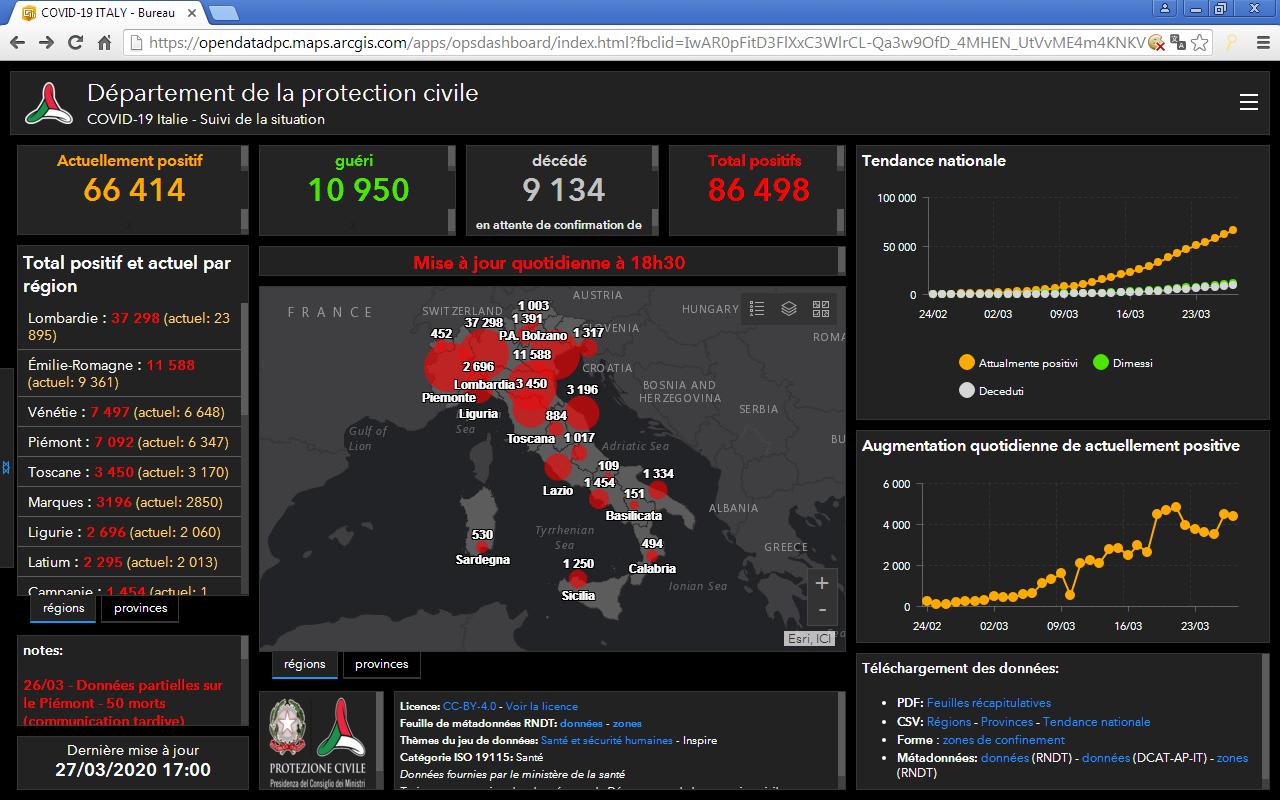Open the Chrome browser menu

click(x=1261, y=42)
